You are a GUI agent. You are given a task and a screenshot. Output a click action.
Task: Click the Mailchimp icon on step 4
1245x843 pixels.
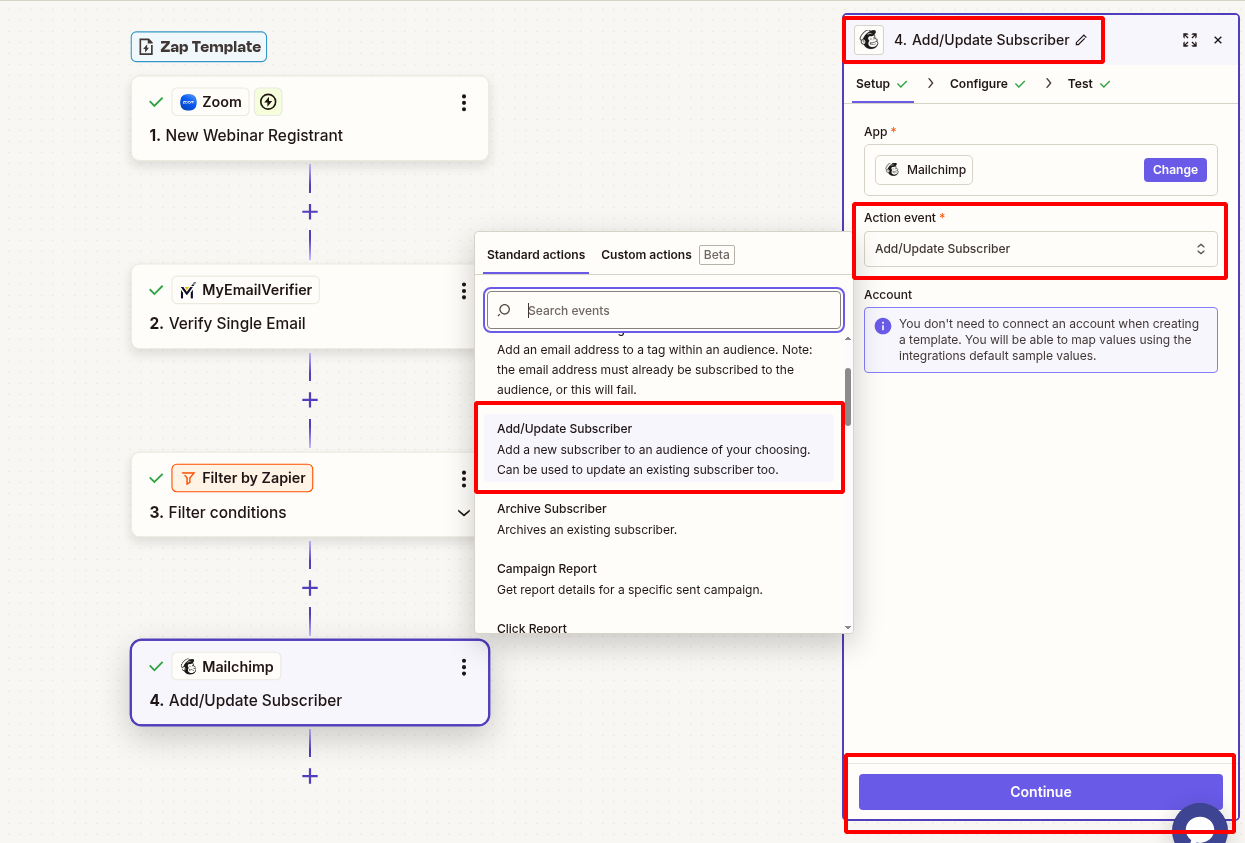click(186, 666)
